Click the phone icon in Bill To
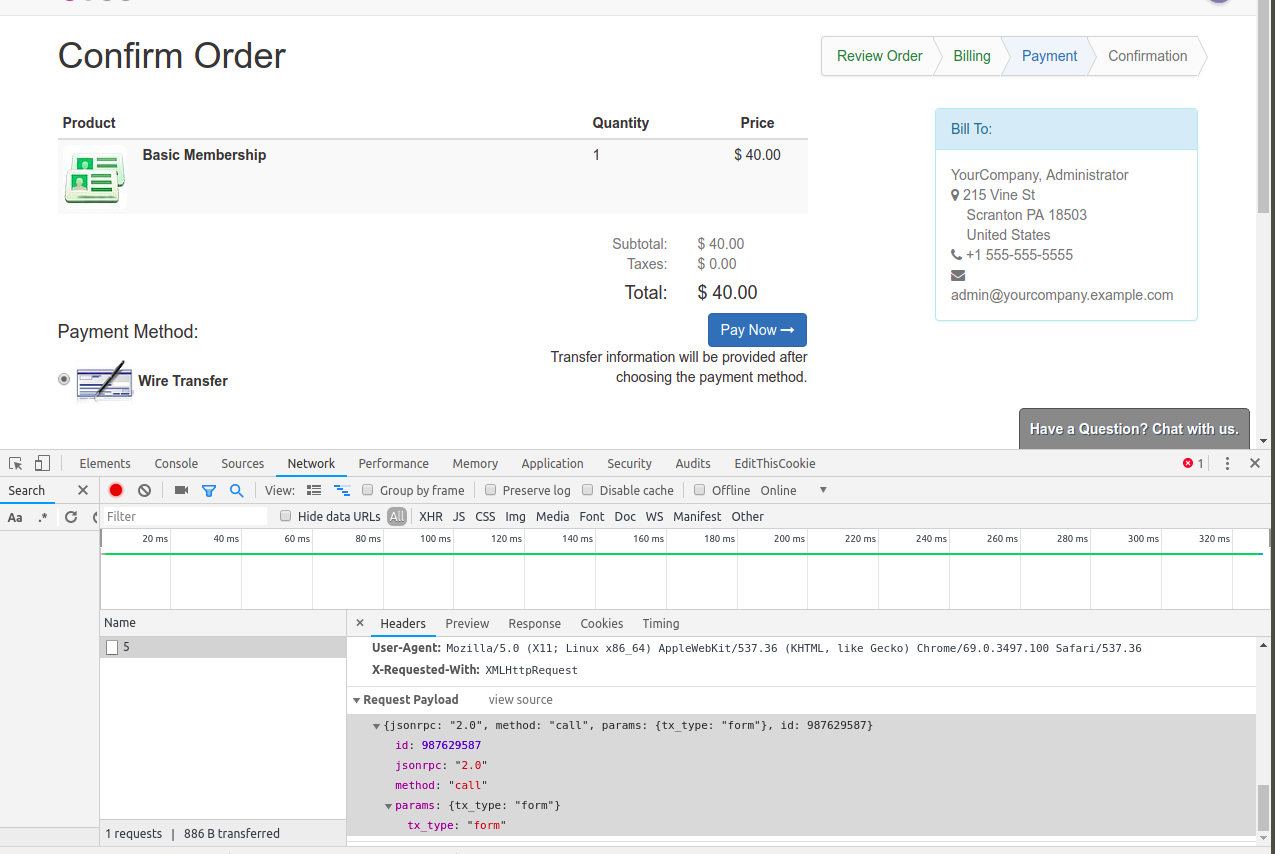The height and width of the screenshot is (854, 1275). coord(956,255)
